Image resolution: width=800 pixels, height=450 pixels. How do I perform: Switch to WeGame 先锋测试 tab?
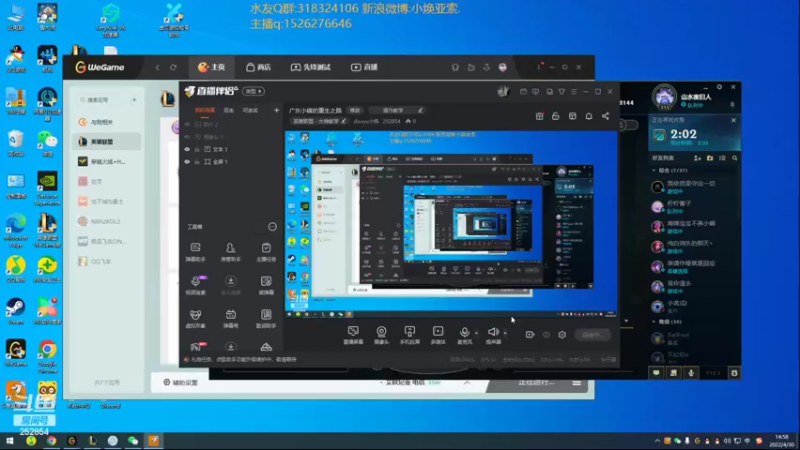coord(310,67)
